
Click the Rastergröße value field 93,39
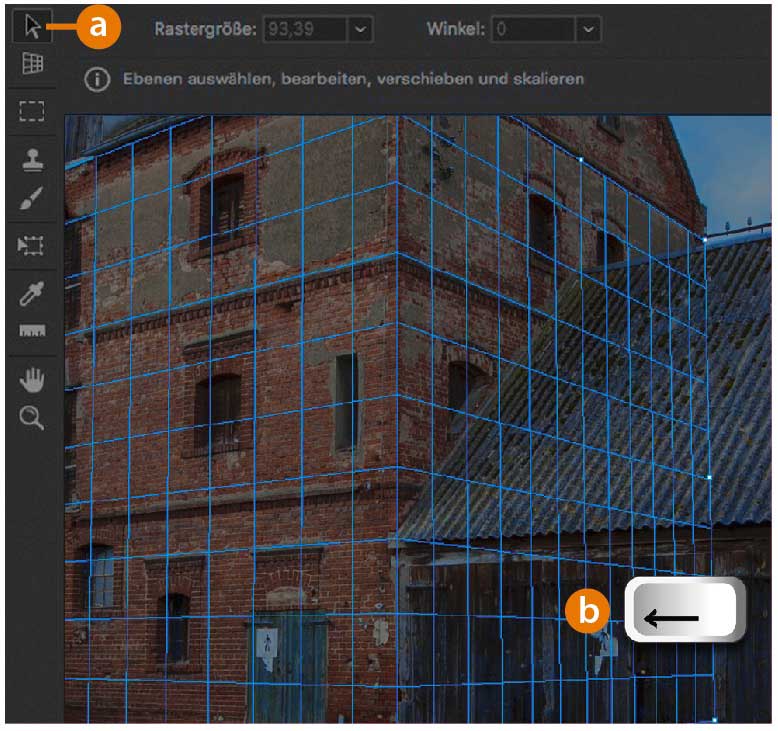[306, 29]
